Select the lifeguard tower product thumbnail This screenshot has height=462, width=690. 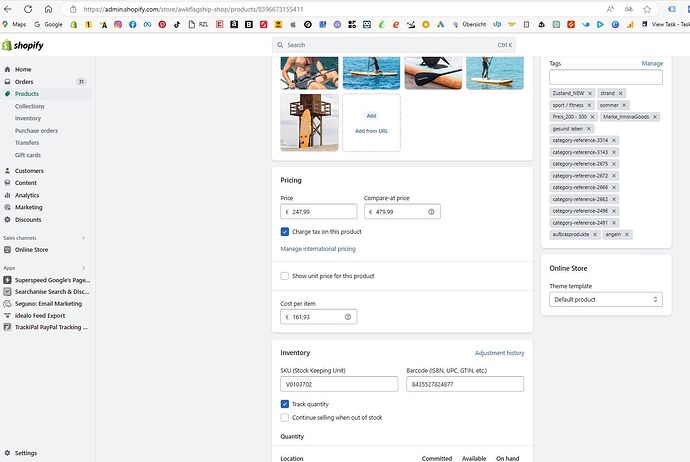[x=309, y=122]
